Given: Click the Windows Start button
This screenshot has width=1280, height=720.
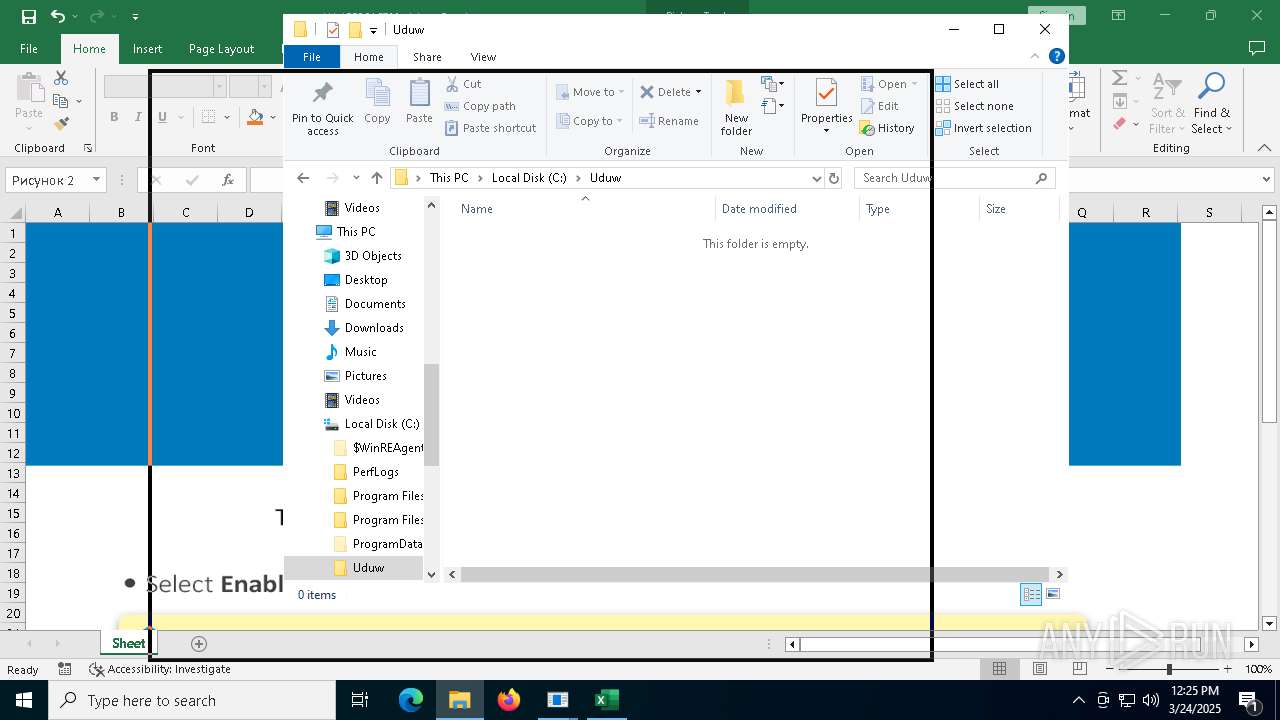Looking at the screenshot, I should tap(23, 700).
